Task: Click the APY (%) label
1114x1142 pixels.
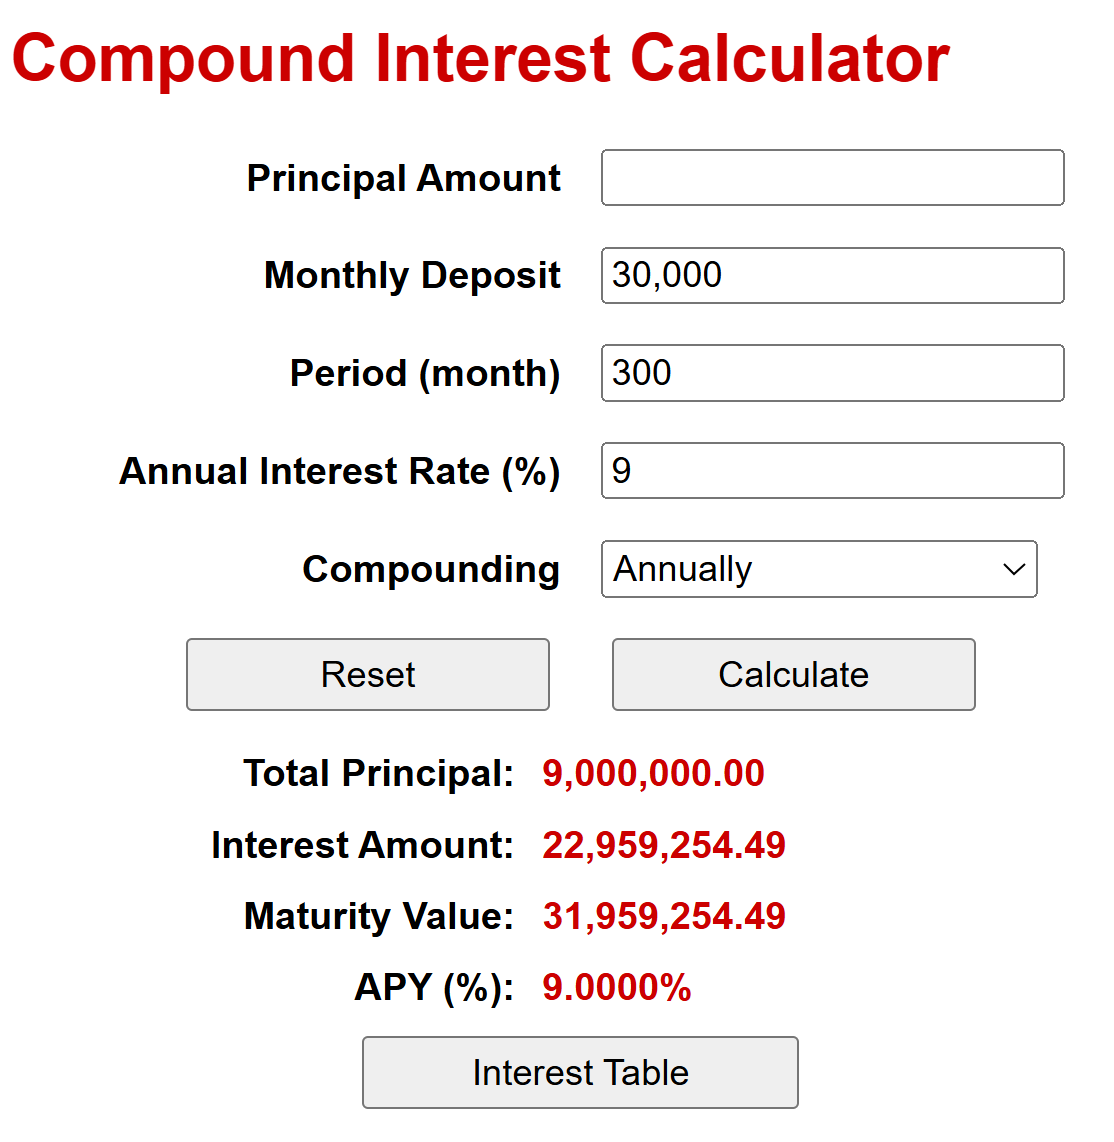Action: [x=434, y=988]
